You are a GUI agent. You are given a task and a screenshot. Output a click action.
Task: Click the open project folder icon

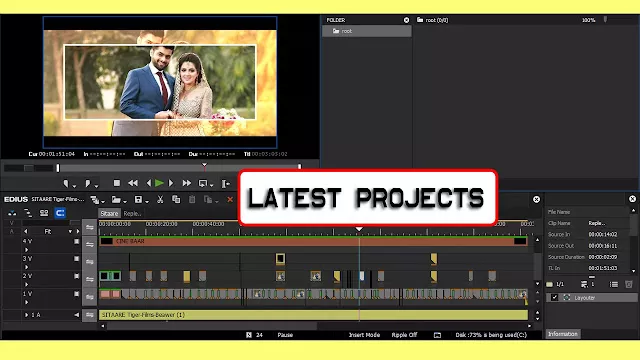pos(116,200)
